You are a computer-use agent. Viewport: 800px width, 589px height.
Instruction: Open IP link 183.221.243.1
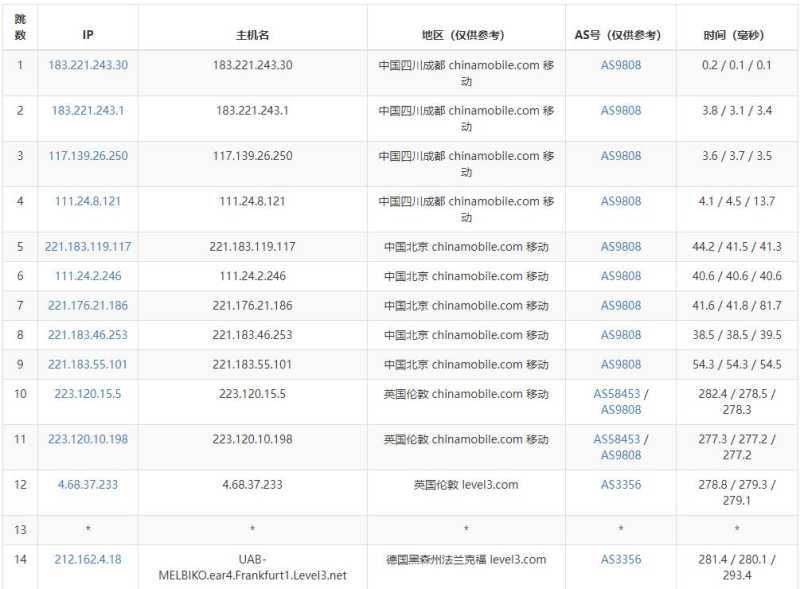(88, 111)
